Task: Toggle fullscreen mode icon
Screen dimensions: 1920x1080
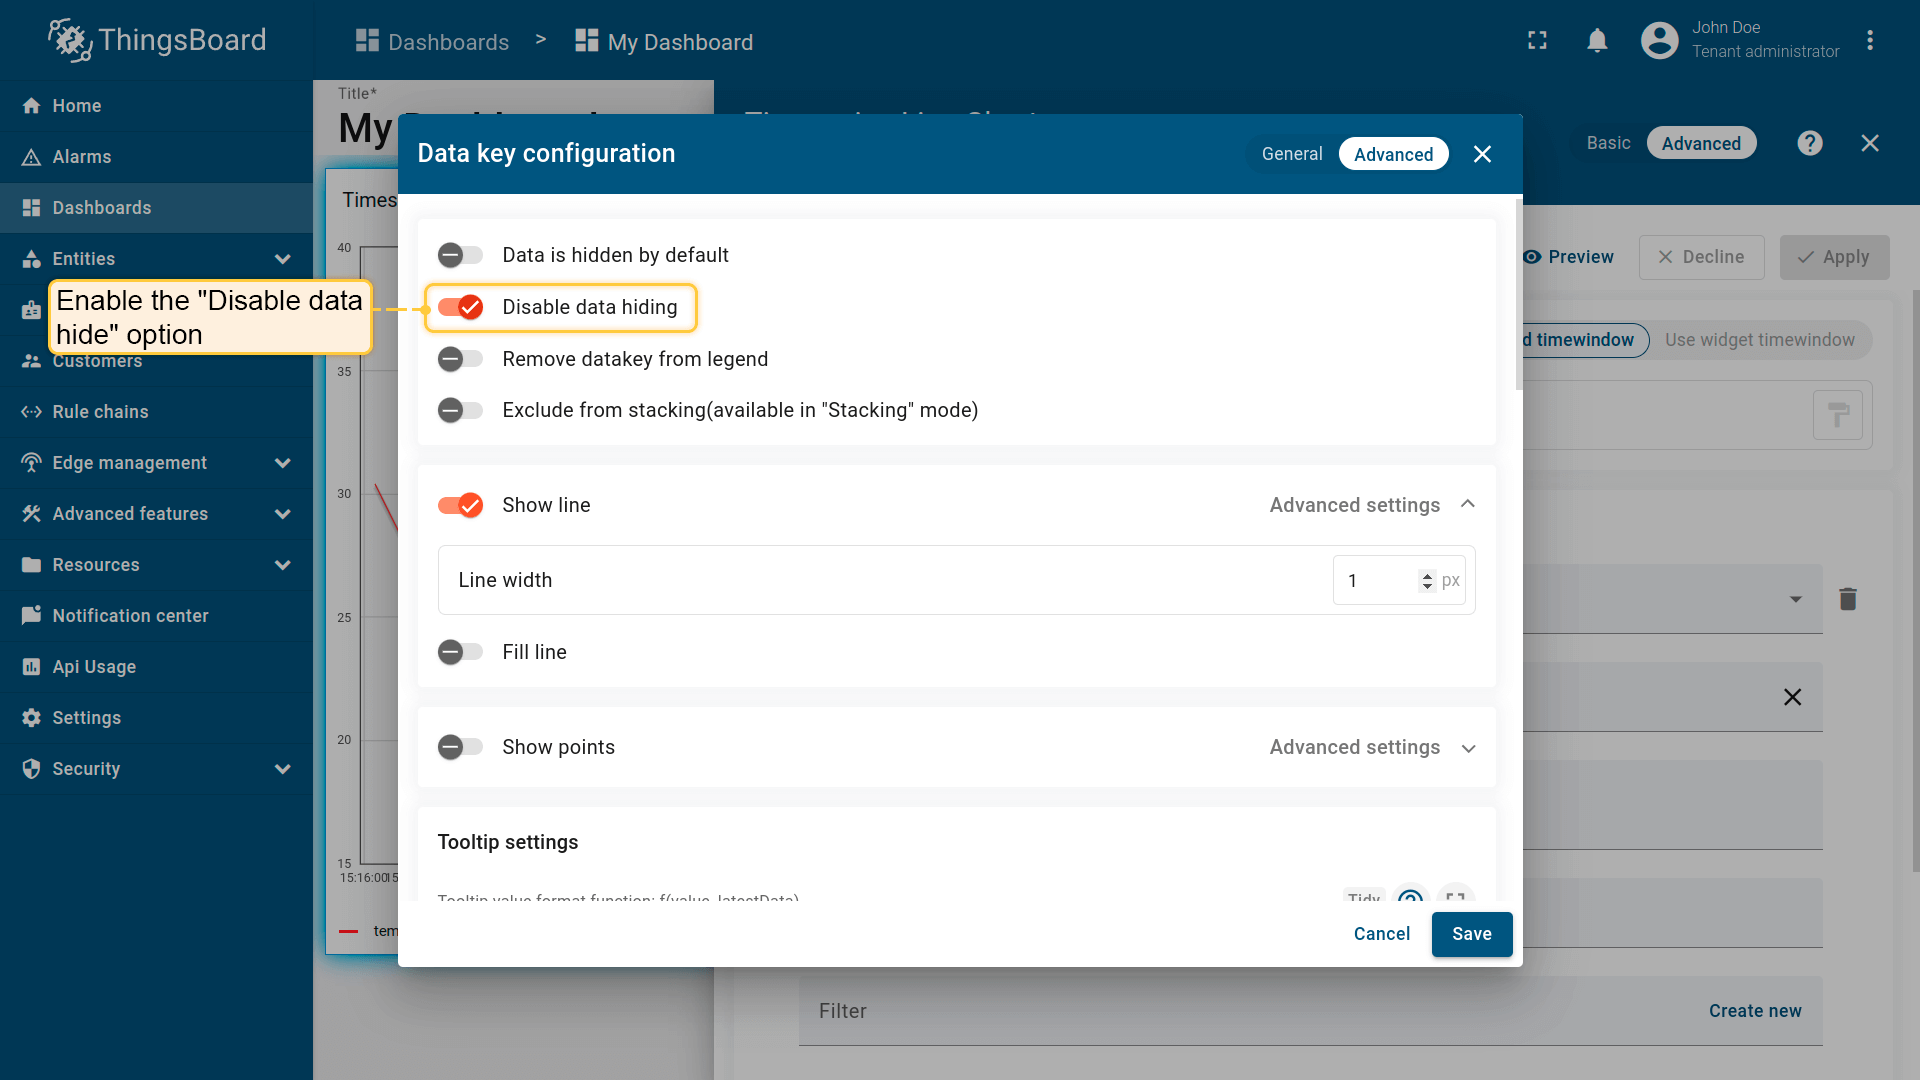Action: point(1537,41)
